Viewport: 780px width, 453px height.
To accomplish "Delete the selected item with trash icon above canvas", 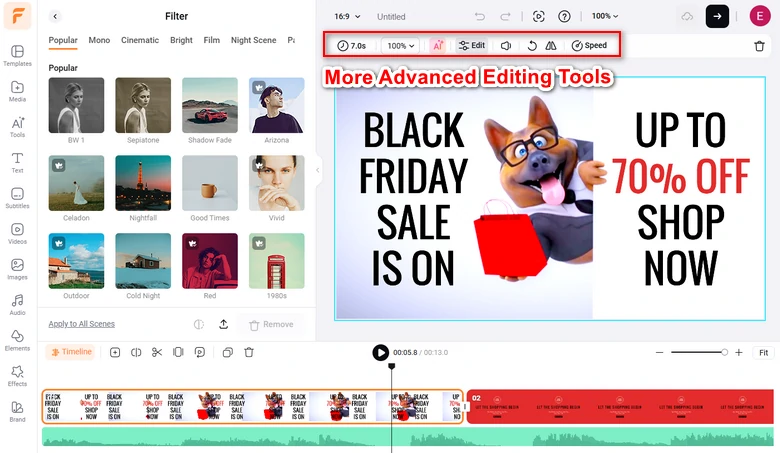I will click(x=759, y=46).
